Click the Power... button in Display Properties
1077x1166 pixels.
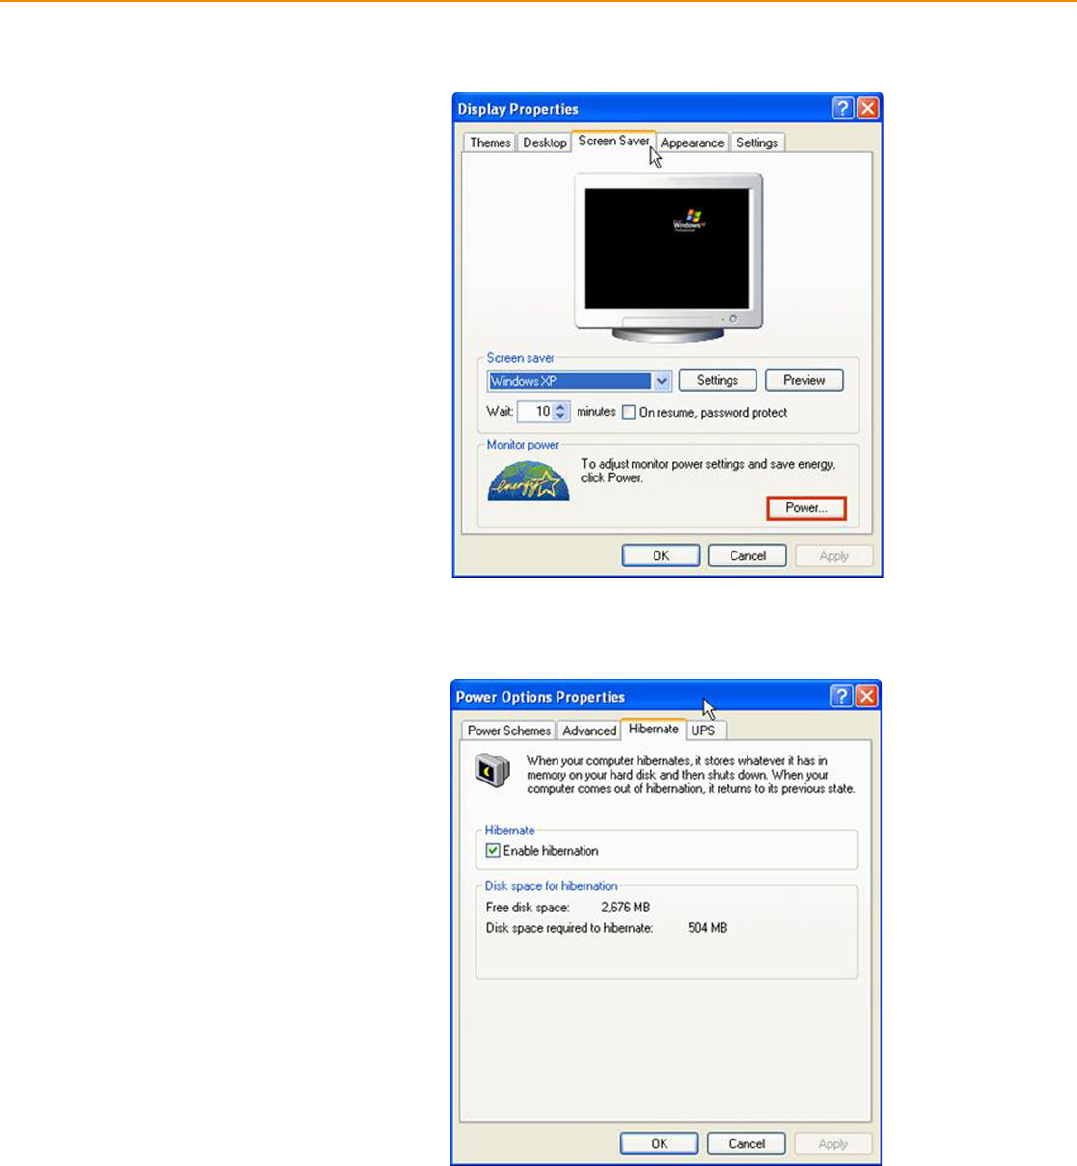[x=806, y=508]
